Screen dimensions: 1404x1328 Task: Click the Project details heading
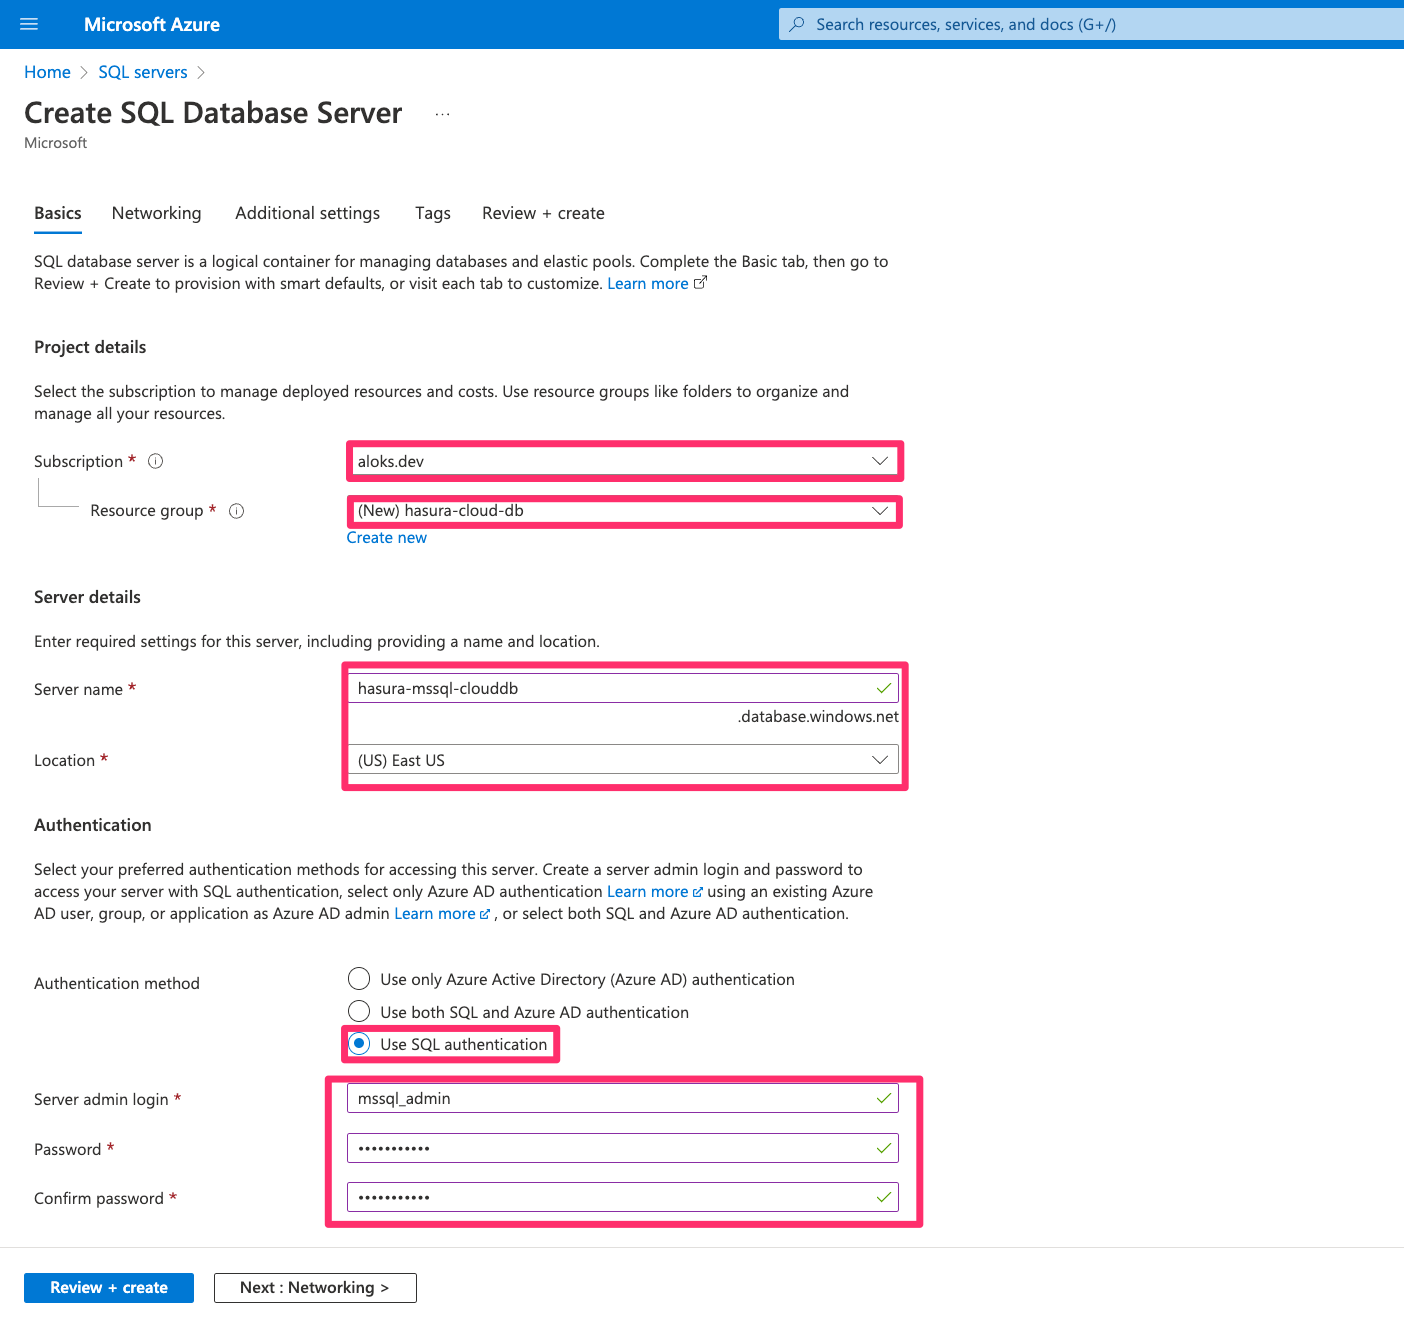tap(90, 347)
